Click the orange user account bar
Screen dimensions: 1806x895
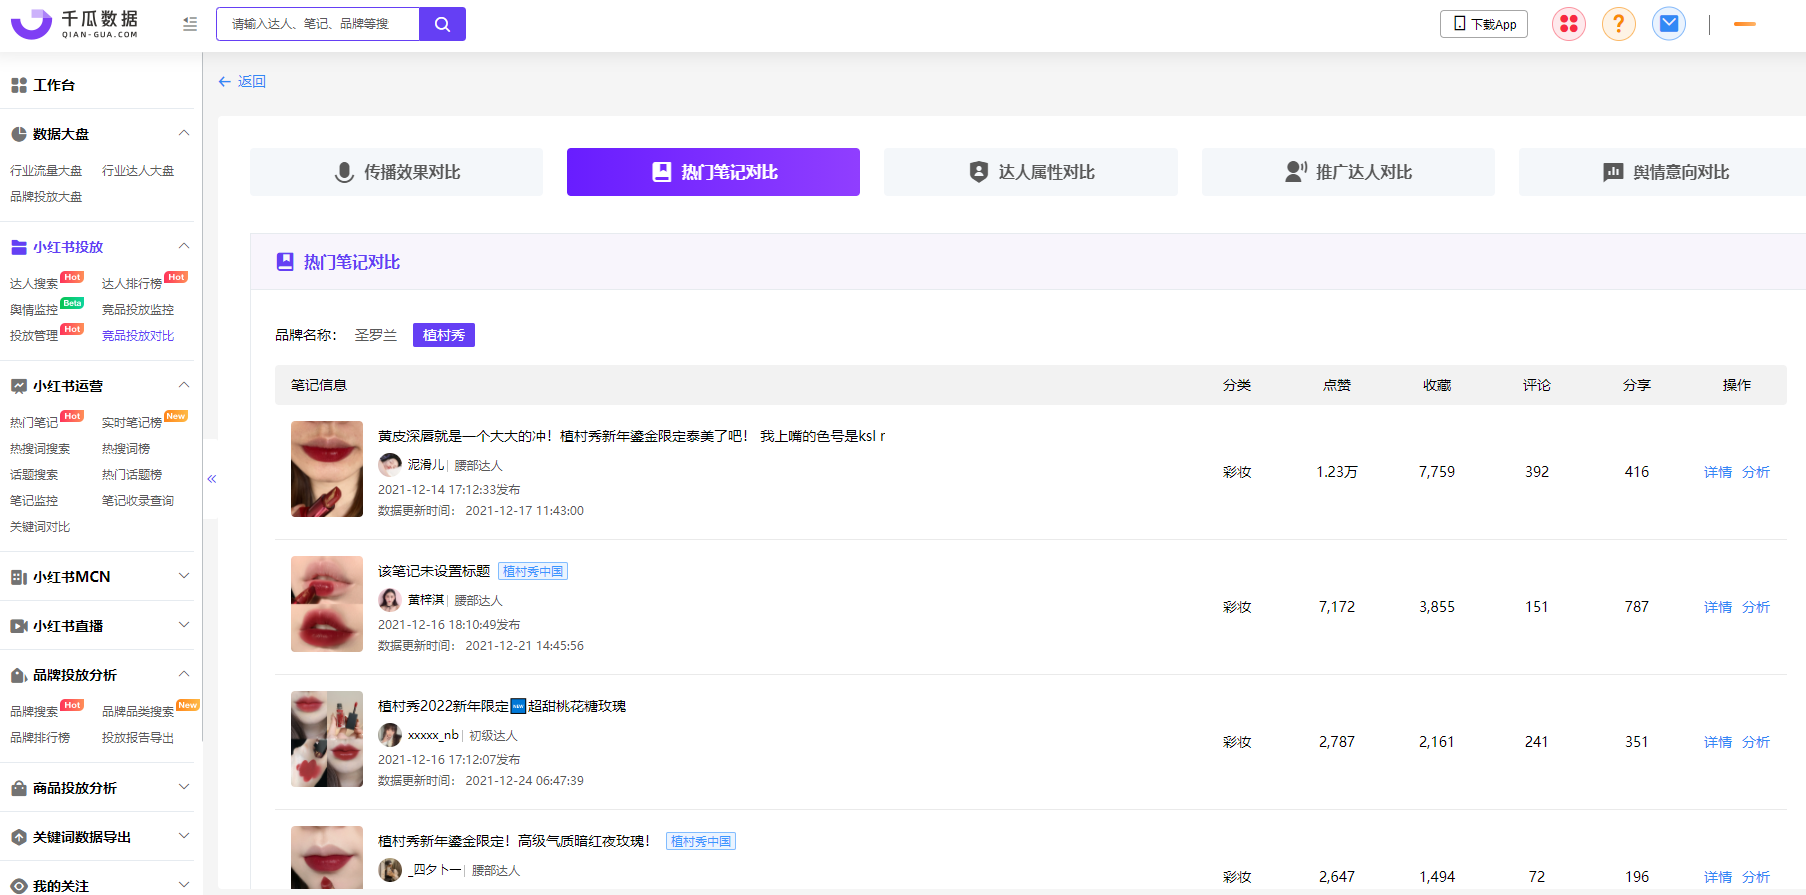[x=1745, y=24]
